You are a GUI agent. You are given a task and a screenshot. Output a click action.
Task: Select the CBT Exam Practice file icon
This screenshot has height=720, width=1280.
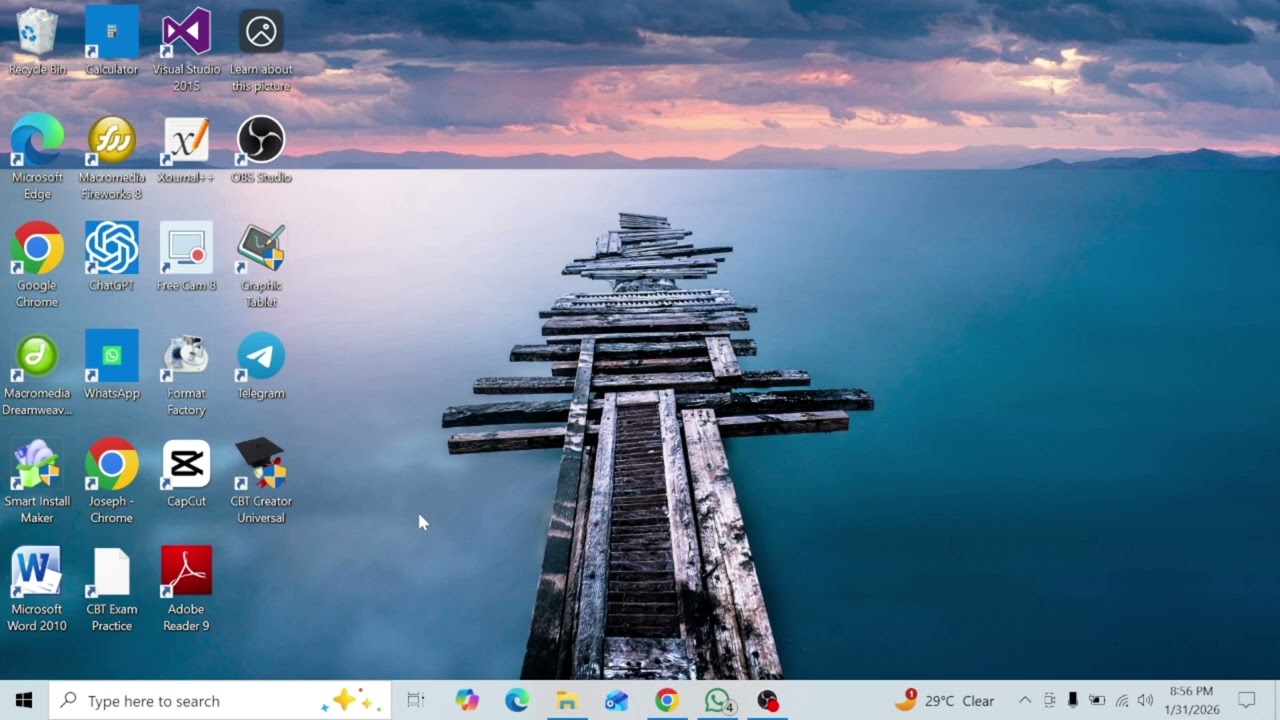[x=112, y=590]
